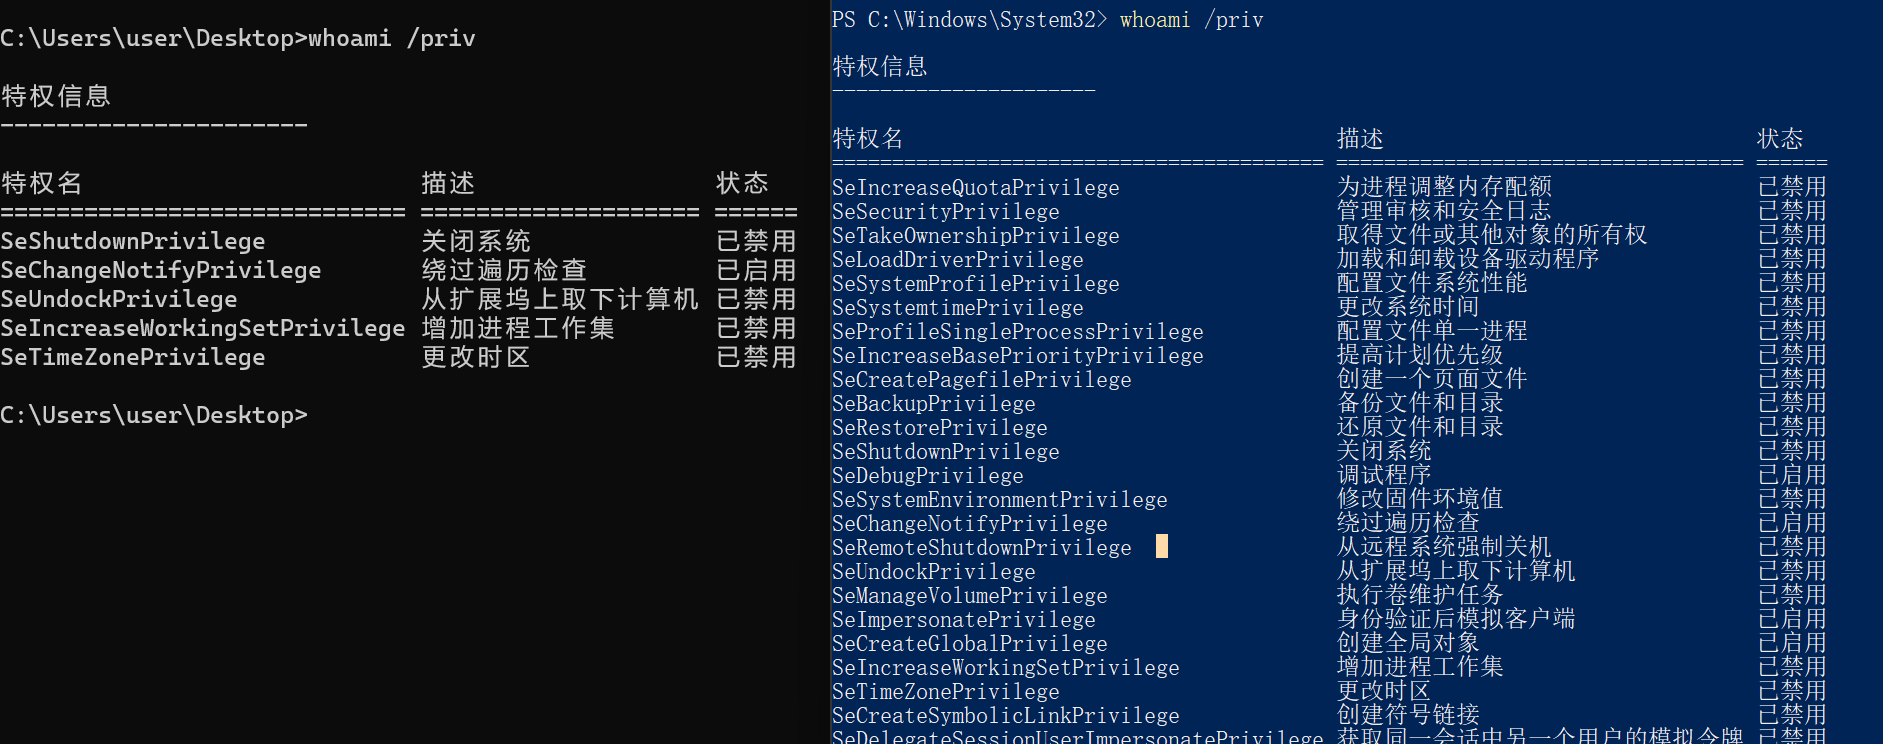Viewport: 1883px width, 744px height.
Task: Click the SeRestorePrivilege entry
Action: (939, 428)
